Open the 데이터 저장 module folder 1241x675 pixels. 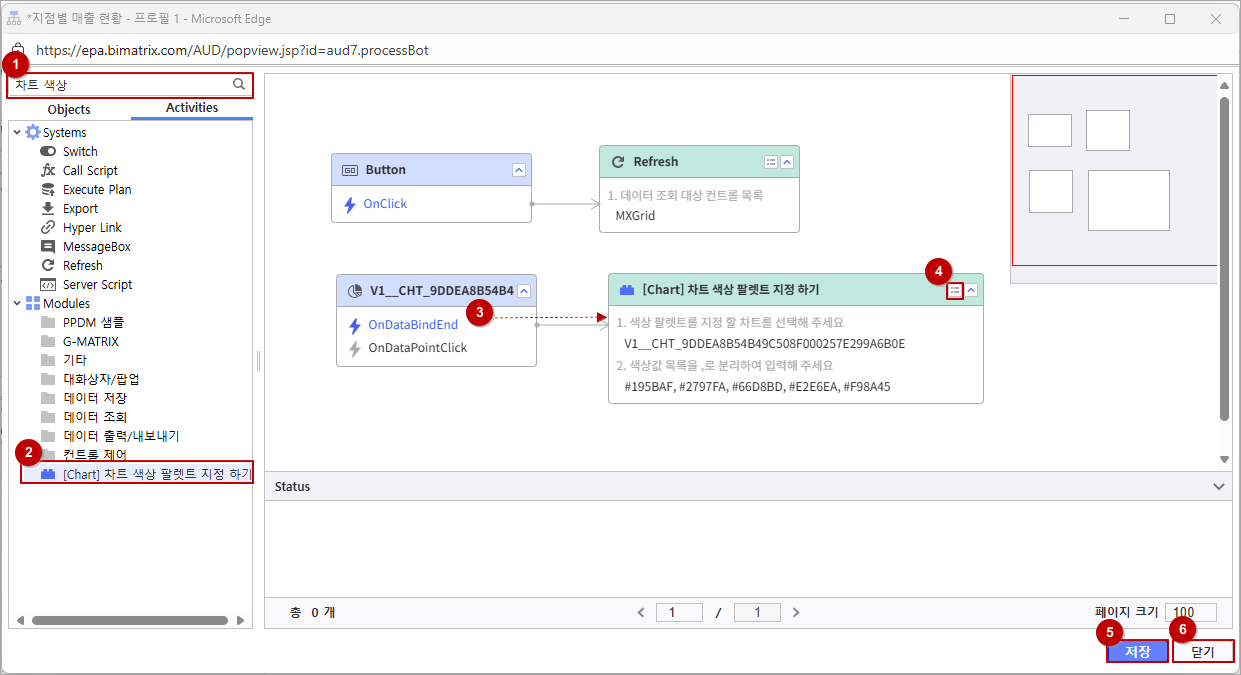coord(94,398)
